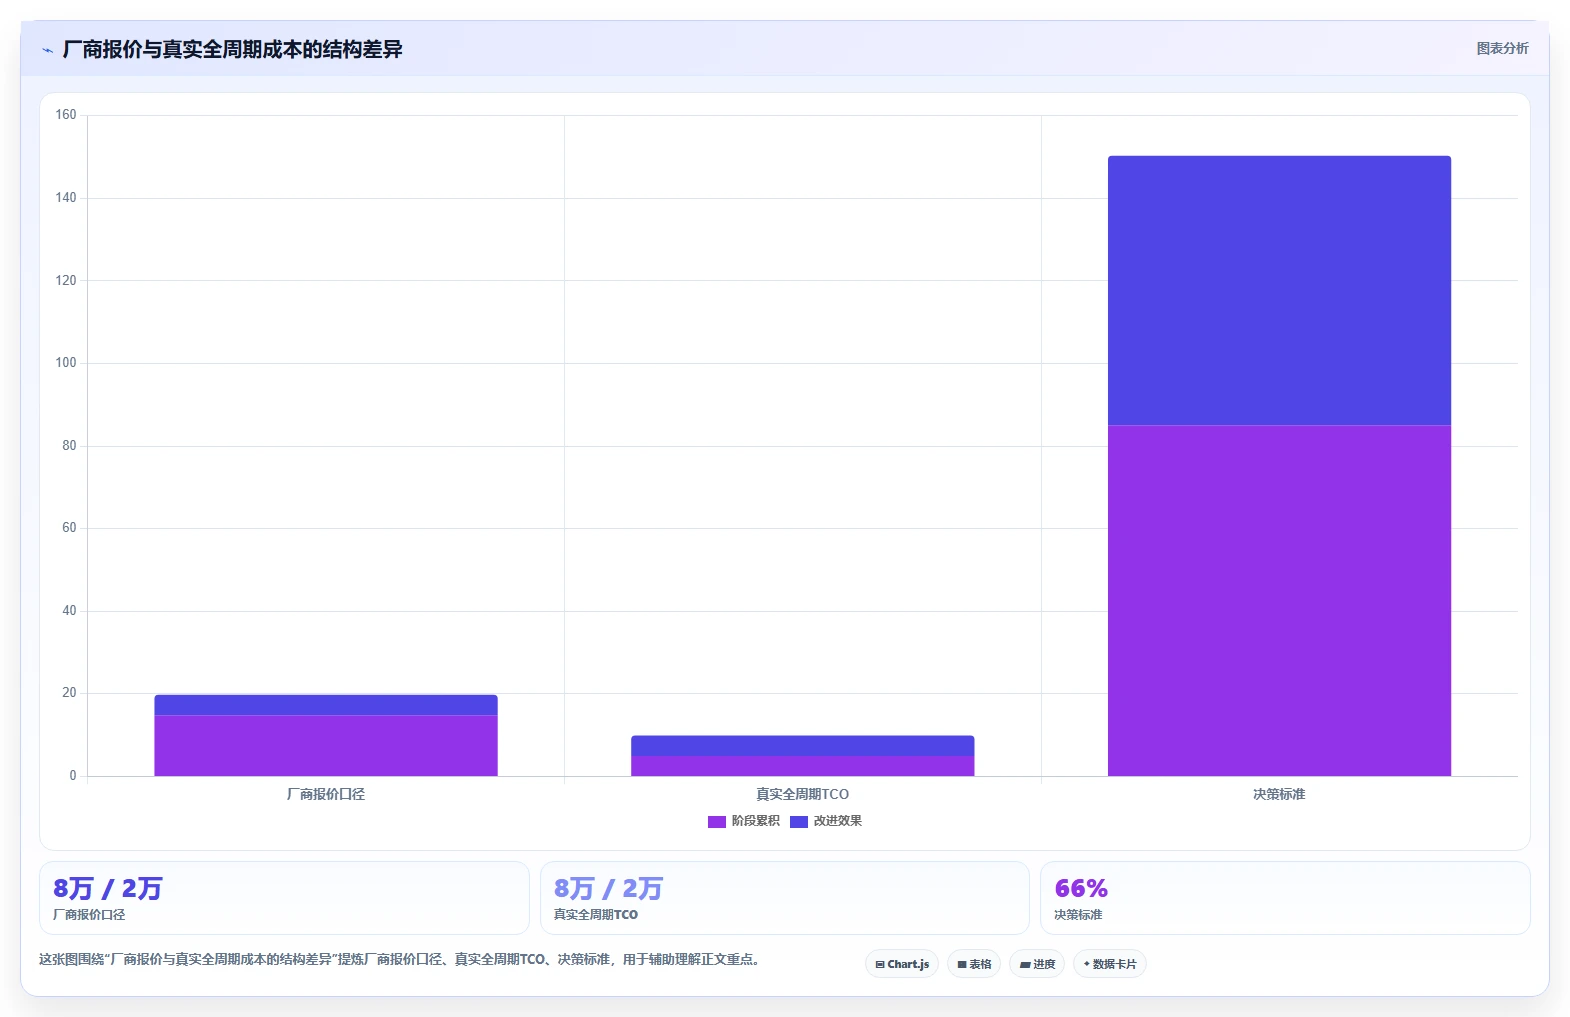Image resolution: width=1570 pixels, height=1017 pixels.
Task: Click the 160 y-axis tick value
Action: coord(66,115)
